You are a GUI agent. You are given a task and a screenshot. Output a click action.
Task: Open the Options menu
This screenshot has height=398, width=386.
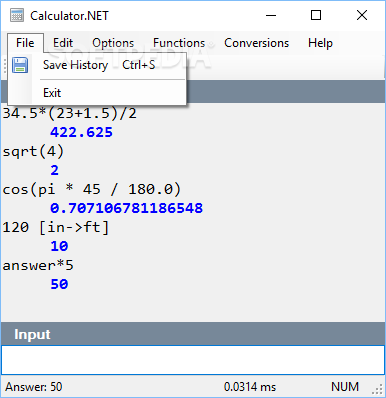[113, 43]
